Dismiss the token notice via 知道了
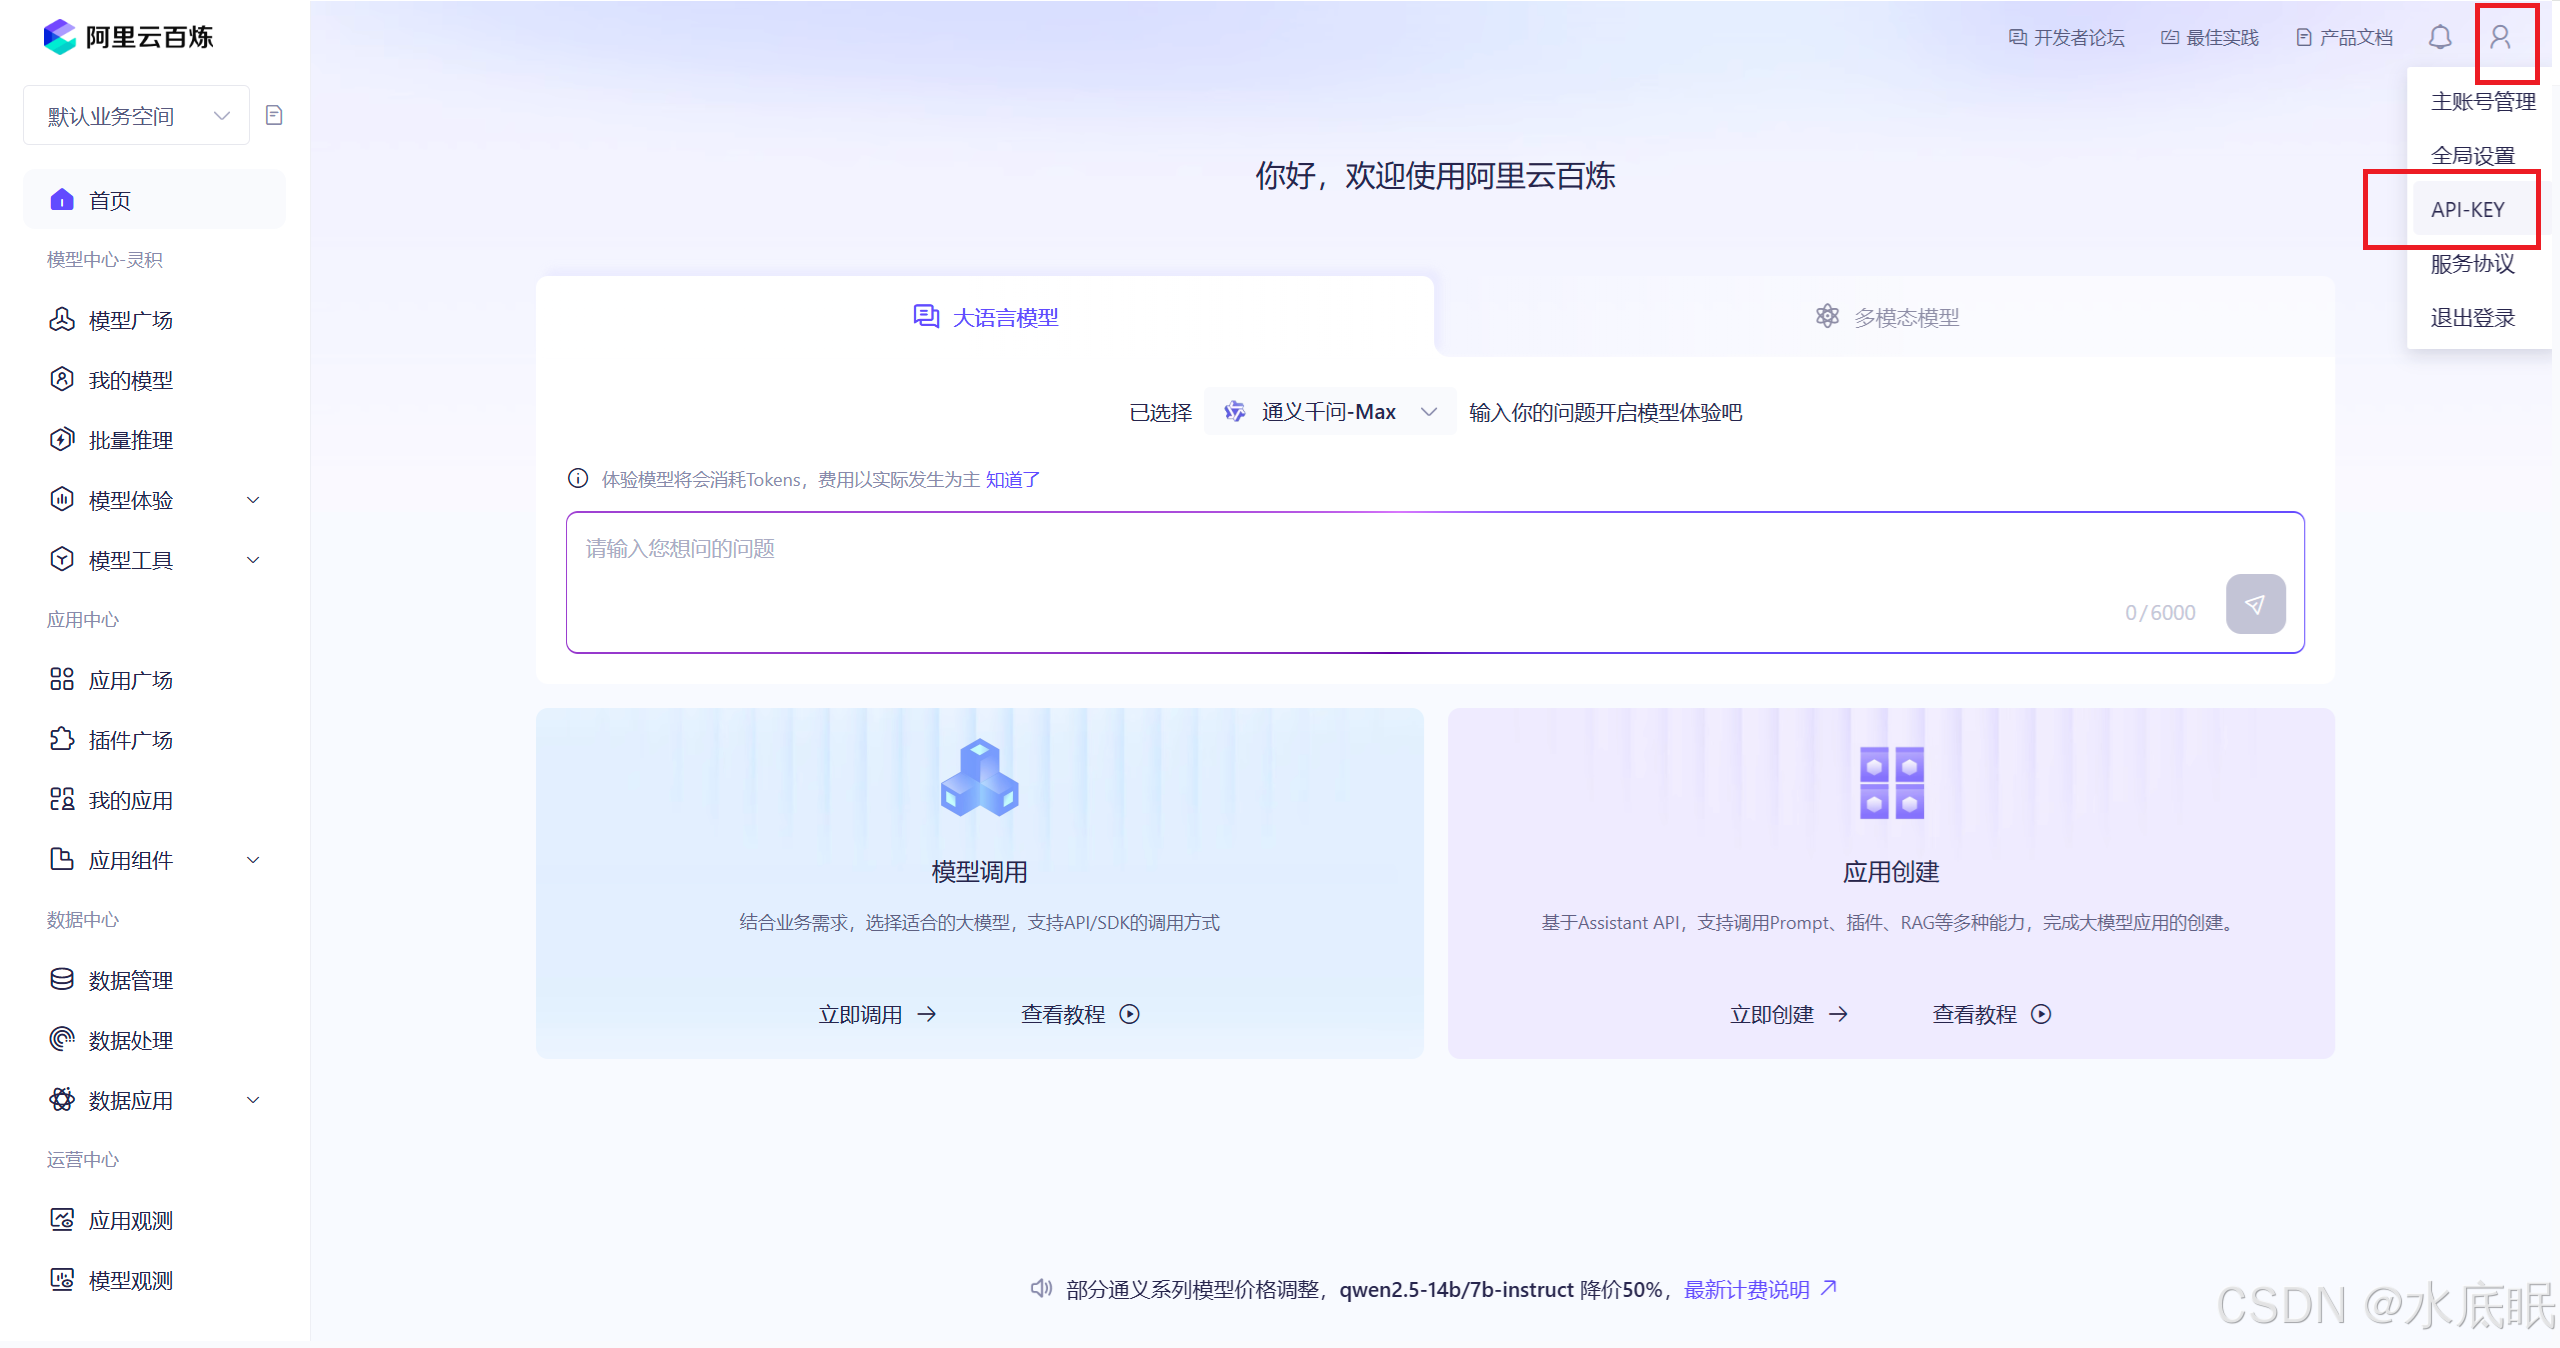Screen dimensions: 2560x1348 pos(1012,480)
